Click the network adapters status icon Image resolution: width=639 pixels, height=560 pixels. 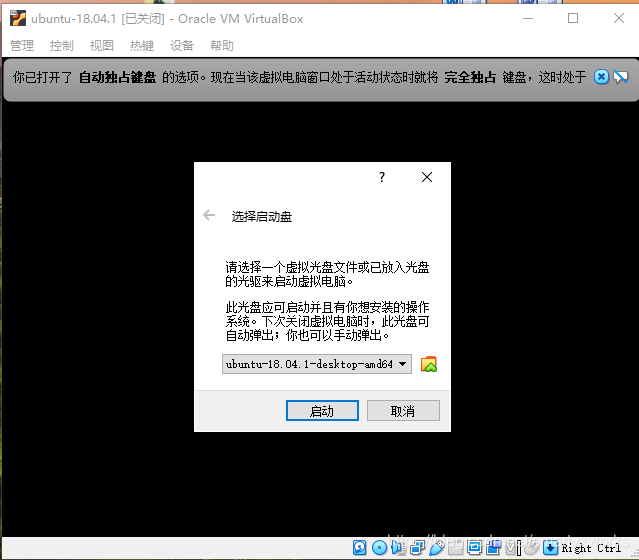417,547
